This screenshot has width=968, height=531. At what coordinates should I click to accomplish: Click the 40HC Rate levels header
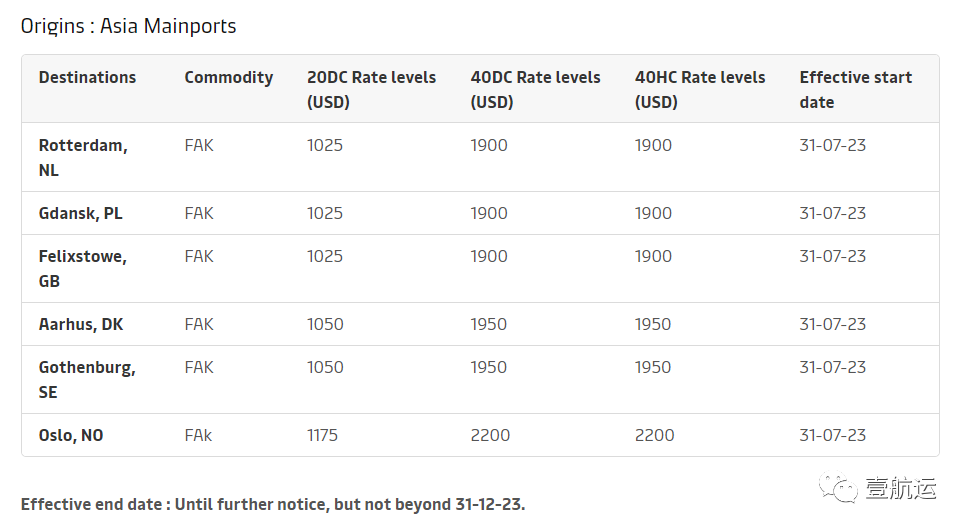[x=699, y=90]
